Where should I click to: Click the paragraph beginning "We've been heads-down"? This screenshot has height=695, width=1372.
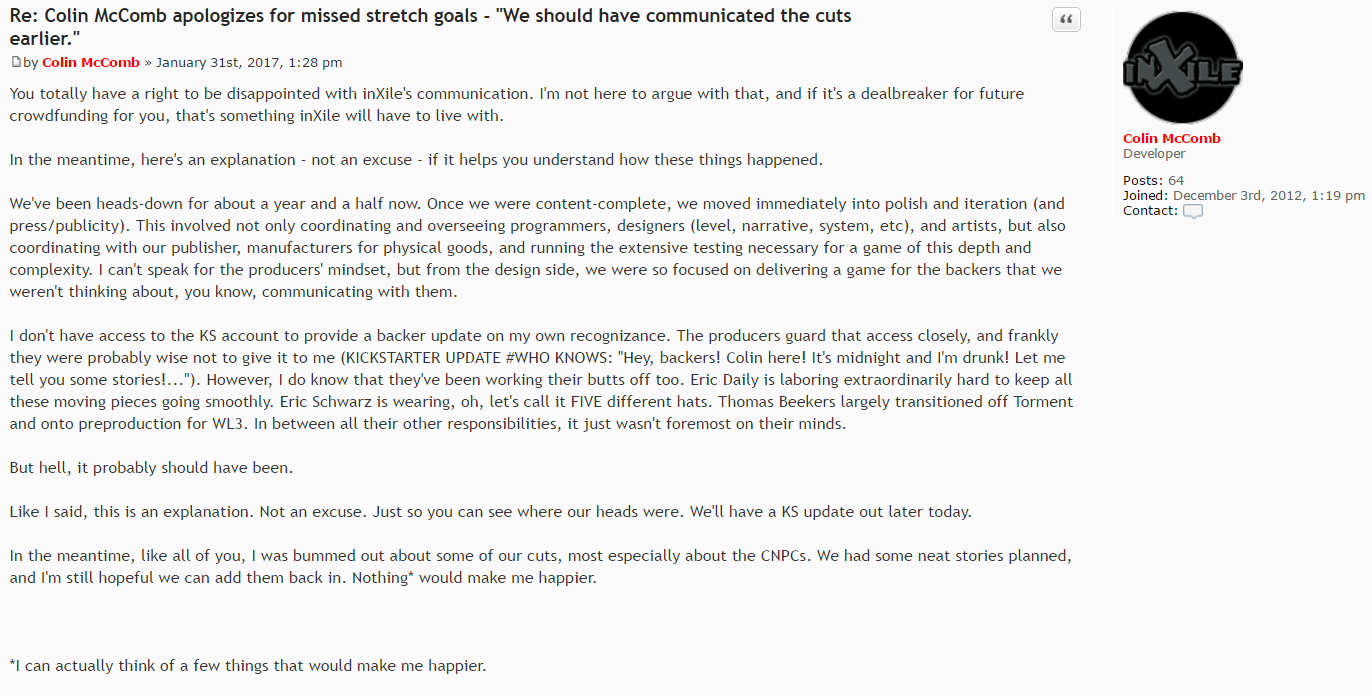coord(541,247)
